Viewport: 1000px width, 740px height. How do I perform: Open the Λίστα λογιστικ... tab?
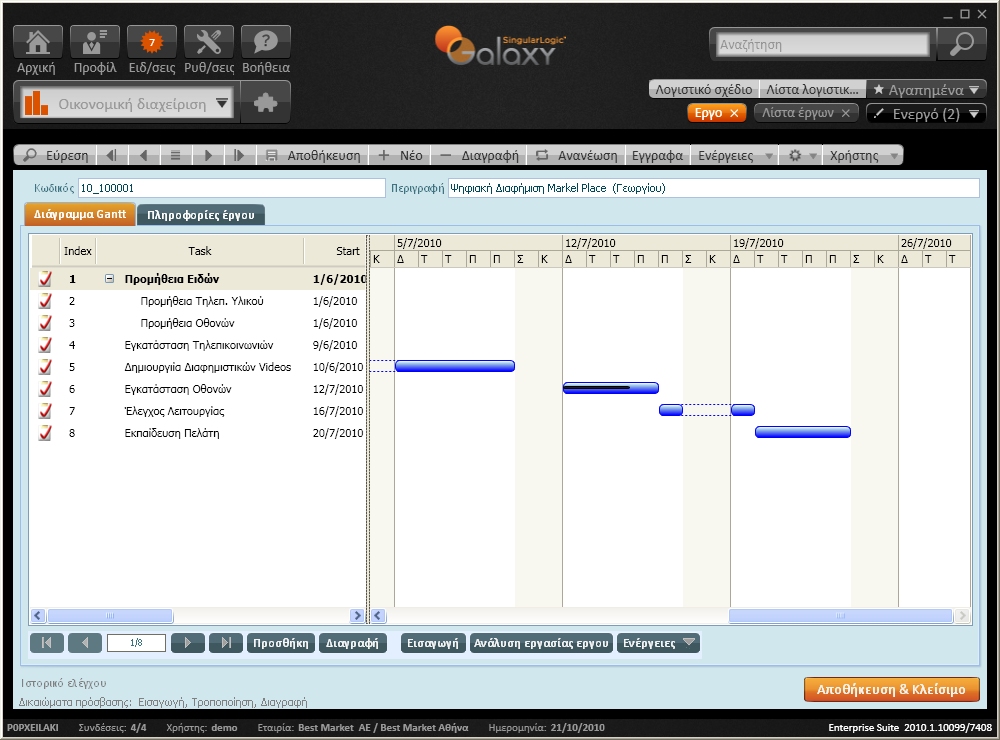(812, 89)
